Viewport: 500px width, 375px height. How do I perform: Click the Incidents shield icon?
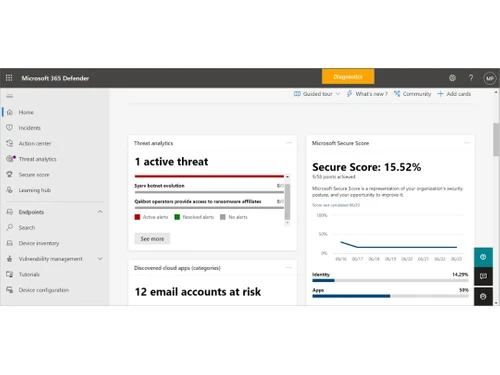tap(10, 128)
